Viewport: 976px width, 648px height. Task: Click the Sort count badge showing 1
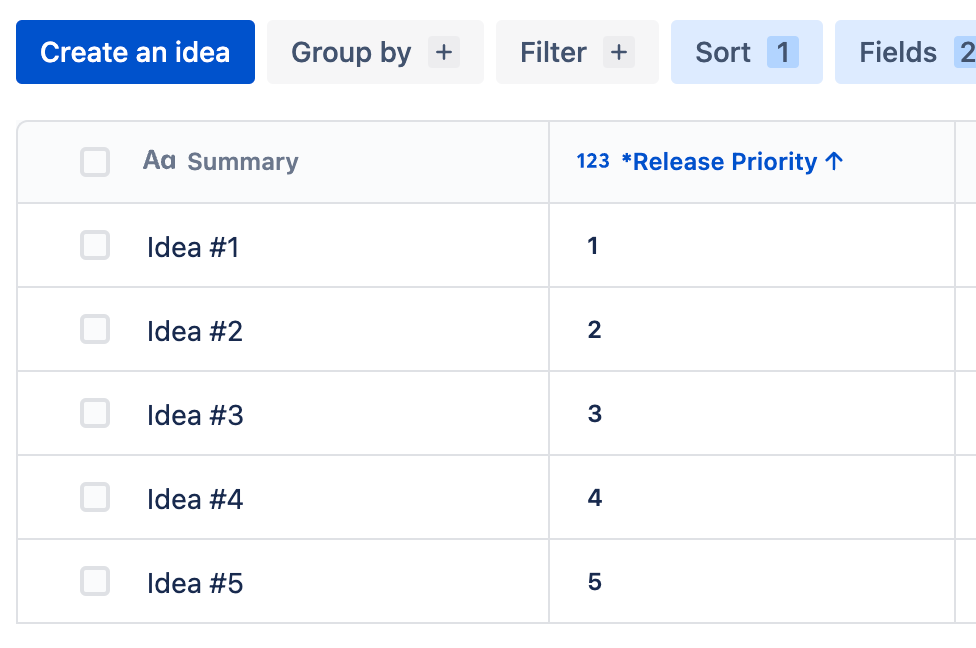pos(783,52)
